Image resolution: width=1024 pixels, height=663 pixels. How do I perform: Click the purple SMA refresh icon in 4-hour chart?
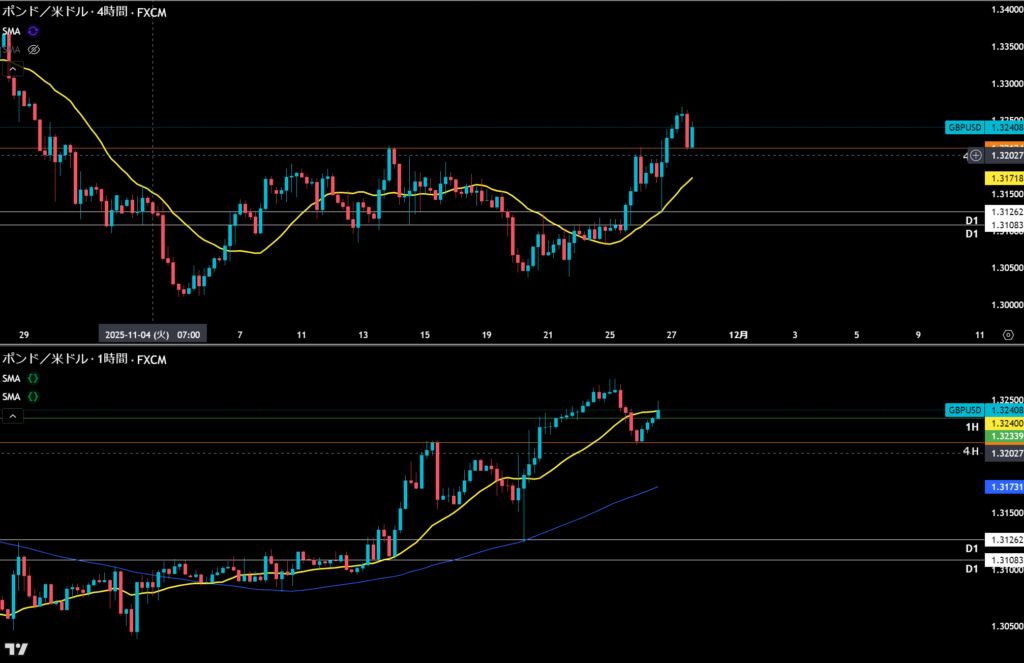33,32
